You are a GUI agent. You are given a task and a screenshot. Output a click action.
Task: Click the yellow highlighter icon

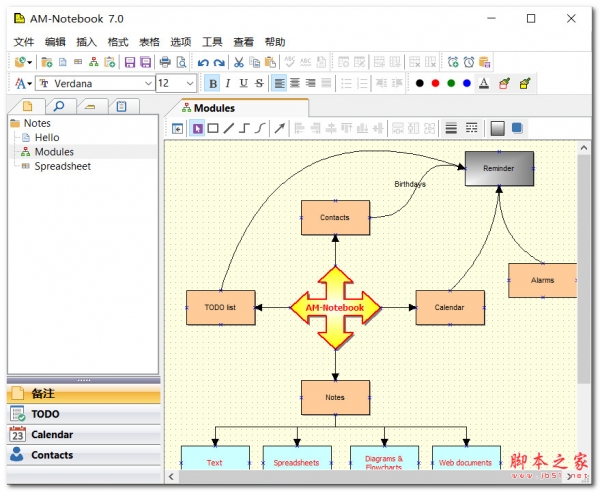point(525,83)
